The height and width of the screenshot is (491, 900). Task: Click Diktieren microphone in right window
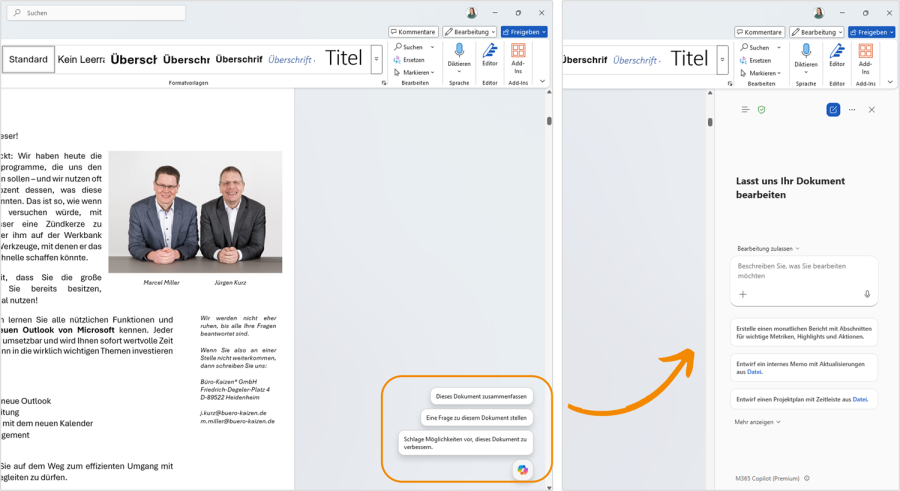pyautogui.click(x=806, y=51)
